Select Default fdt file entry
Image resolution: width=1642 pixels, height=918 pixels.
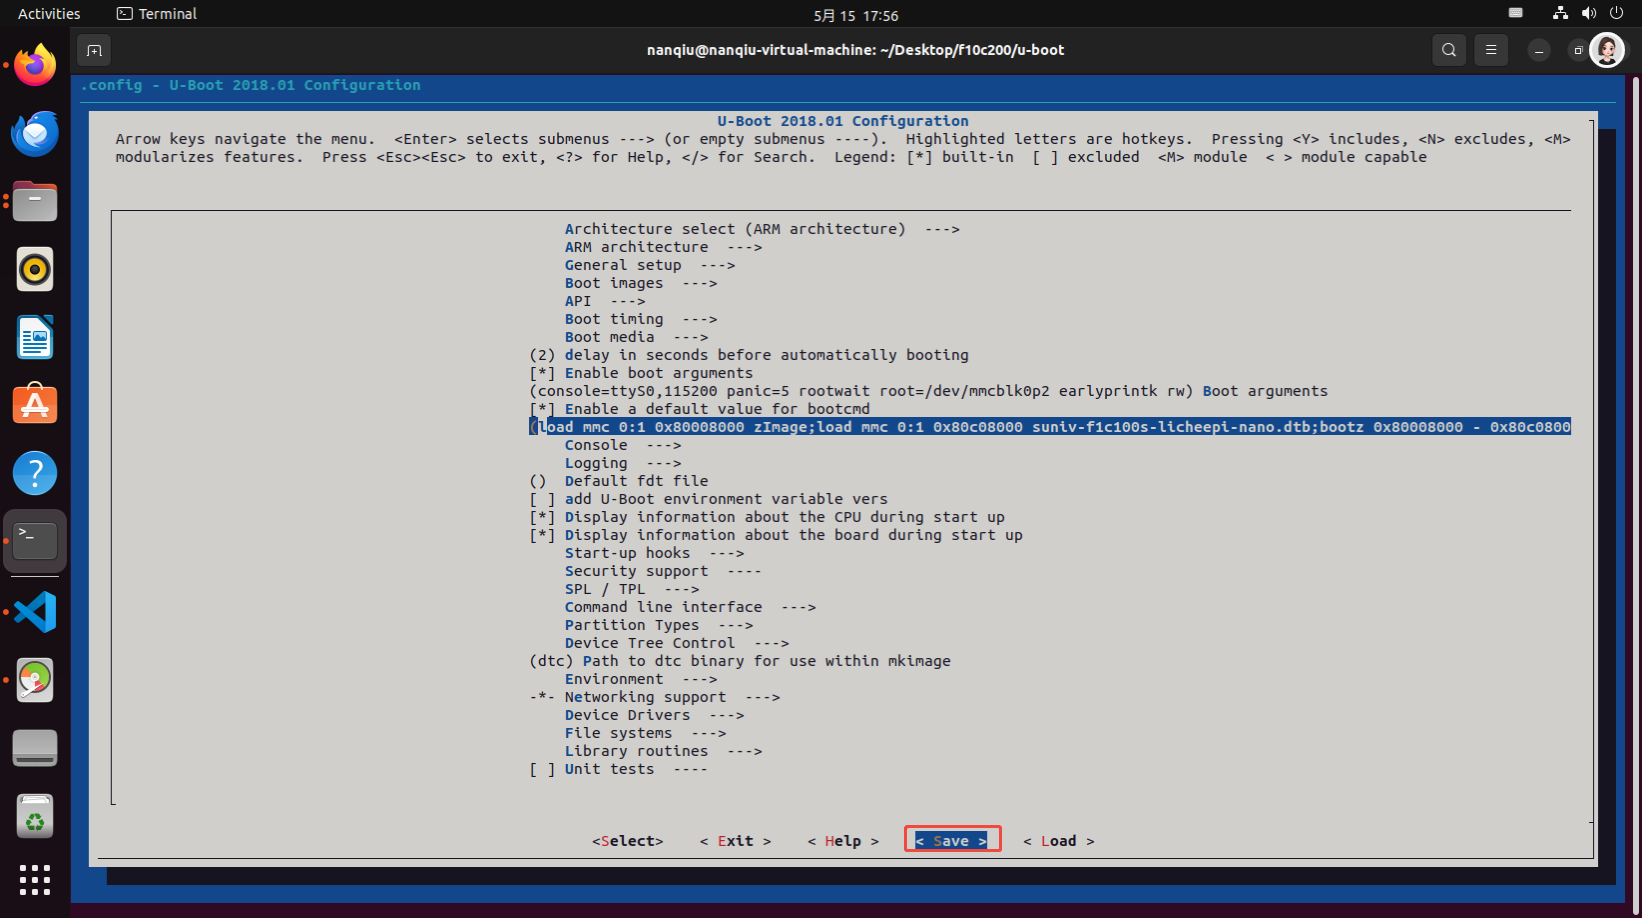click(x=619, y=481)
